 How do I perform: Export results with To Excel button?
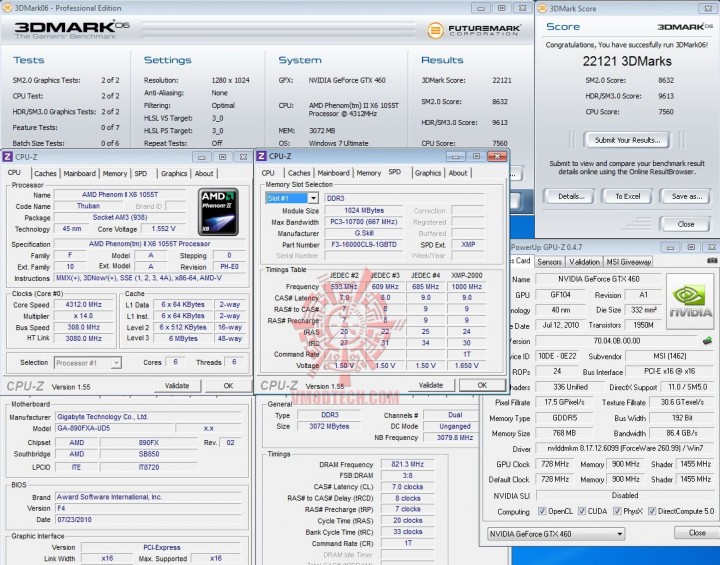pyautogui.click(x=627, y=196)
